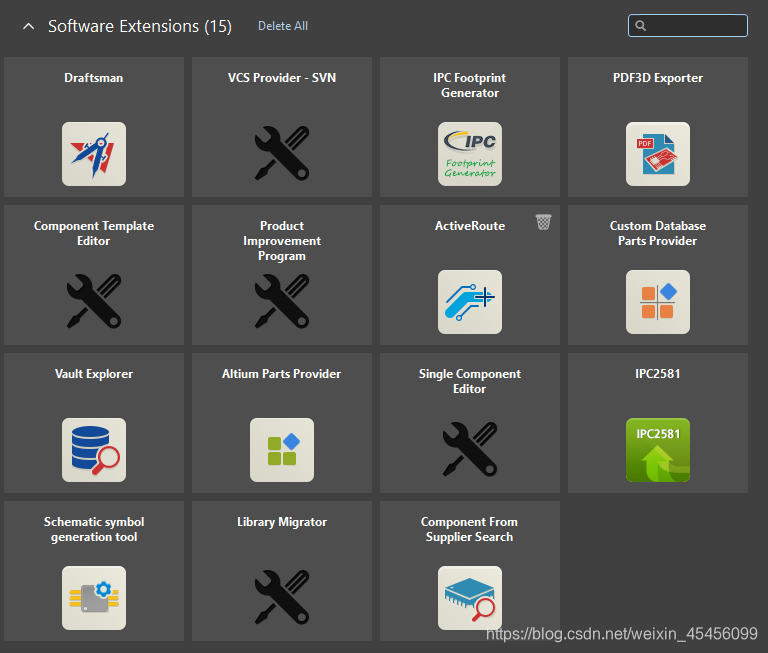Click the VCS Provider - SVN title
Viewport: 768px width, 653px height.
(x=282, y=78)
